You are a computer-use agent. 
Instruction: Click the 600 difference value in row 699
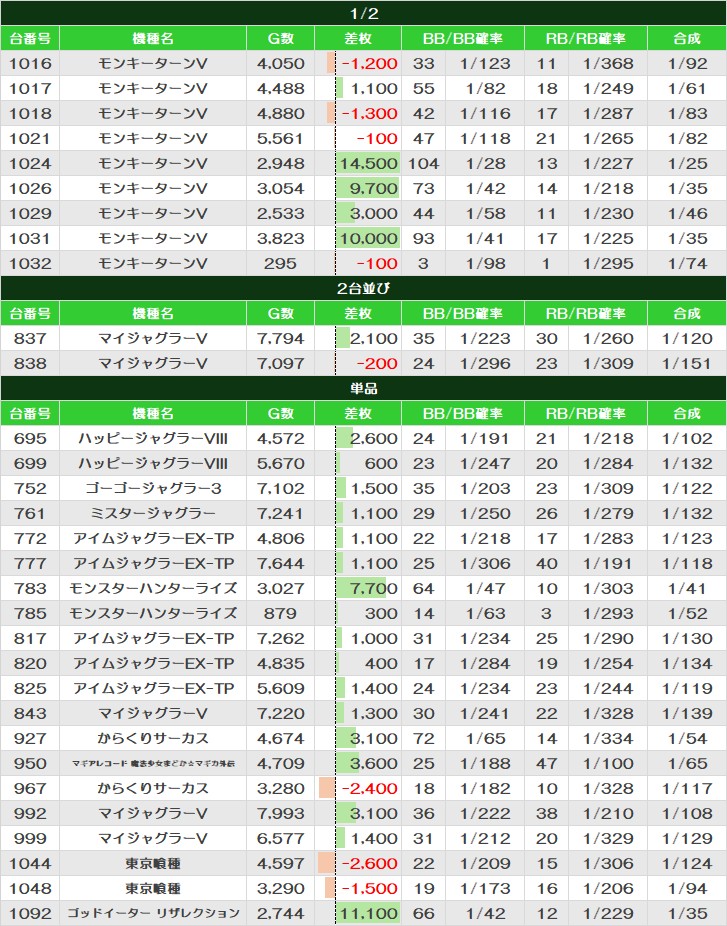coord(381,463)
